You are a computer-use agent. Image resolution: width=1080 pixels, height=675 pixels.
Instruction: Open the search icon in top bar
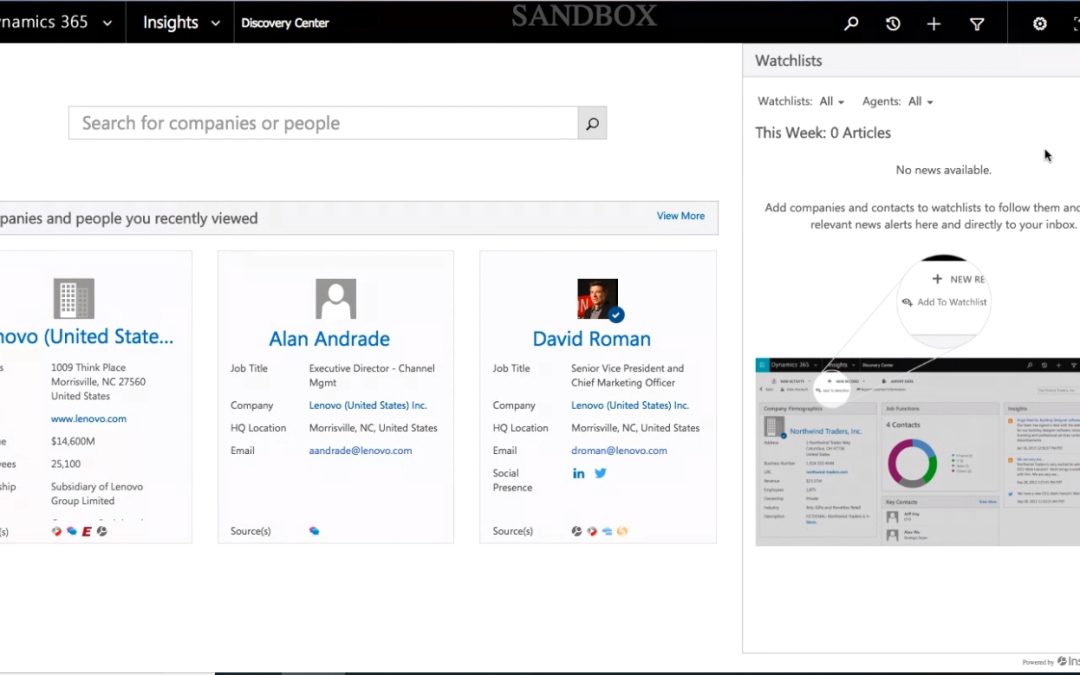click(x=851, y=23)
